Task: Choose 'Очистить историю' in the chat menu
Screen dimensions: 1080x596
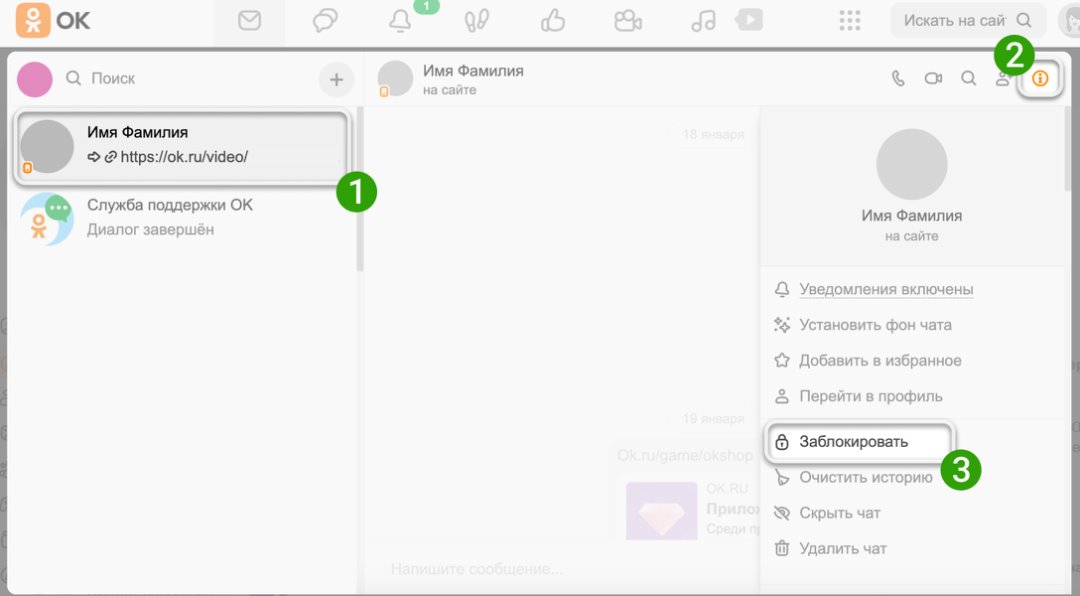Action: point(865,477)
